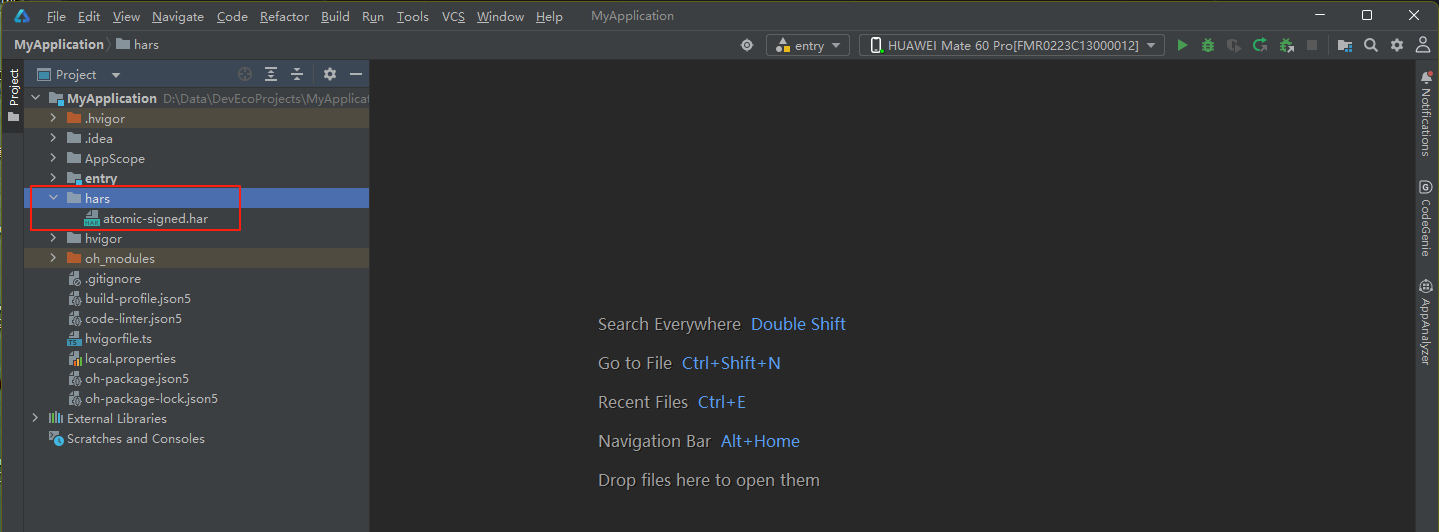The height and width of the screenshot is (532, 1439).
Task: Open Project panel options gear
Action: point(330,74)
